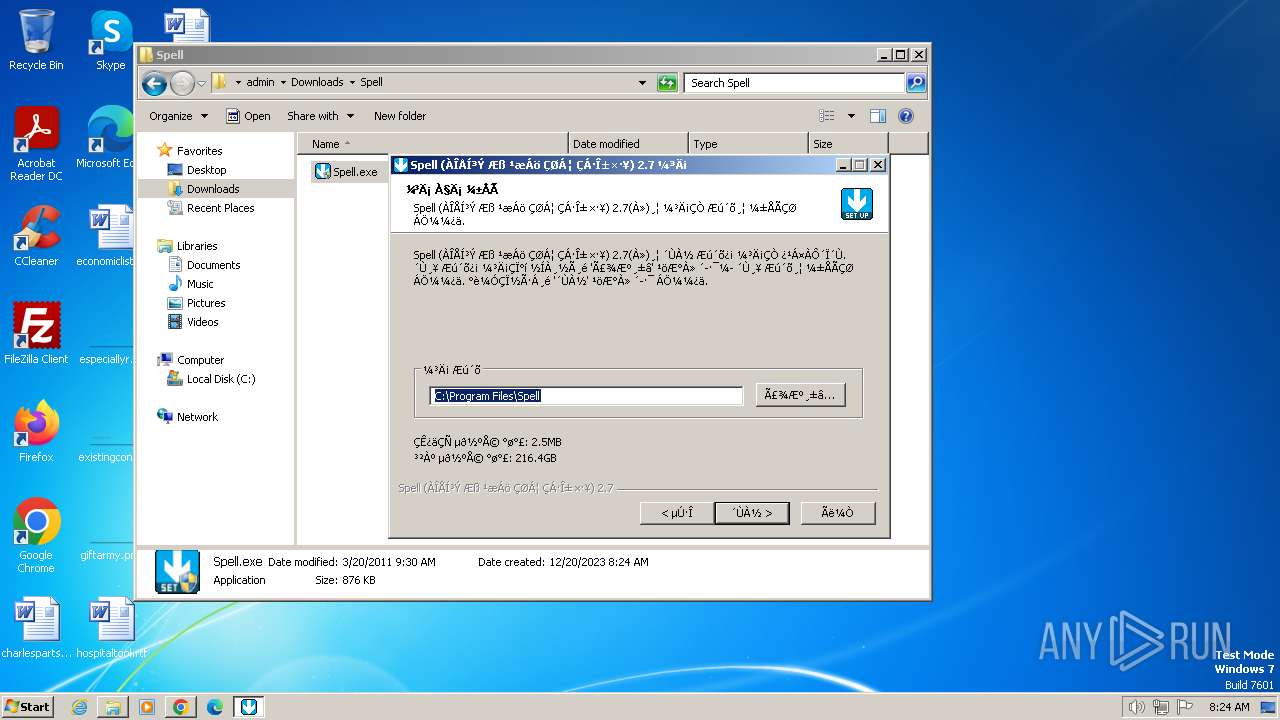
Task: Sort by Name column header
Action: click(x=435, y=144)
